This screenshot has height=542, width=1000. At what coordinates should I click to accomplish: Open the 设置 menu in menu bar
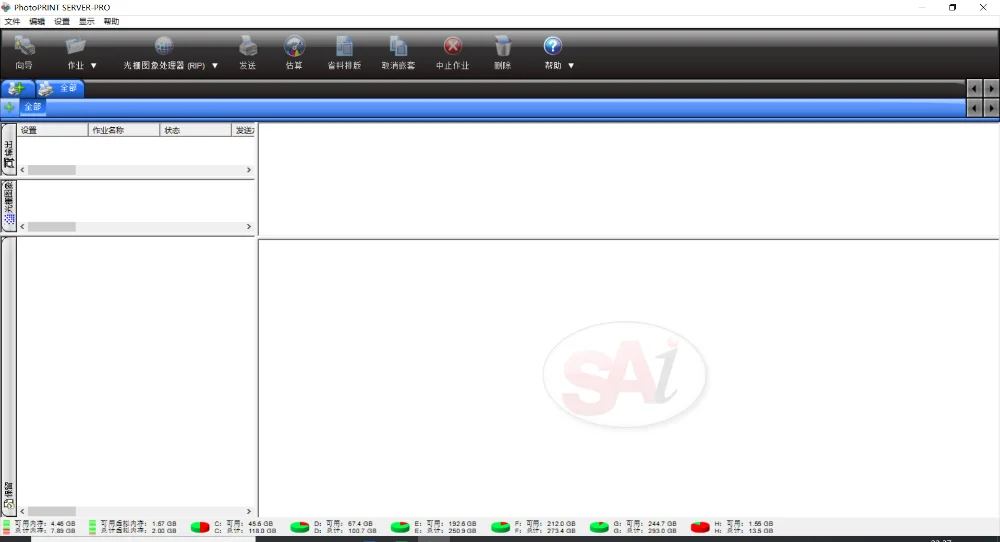tap(62, 22)
